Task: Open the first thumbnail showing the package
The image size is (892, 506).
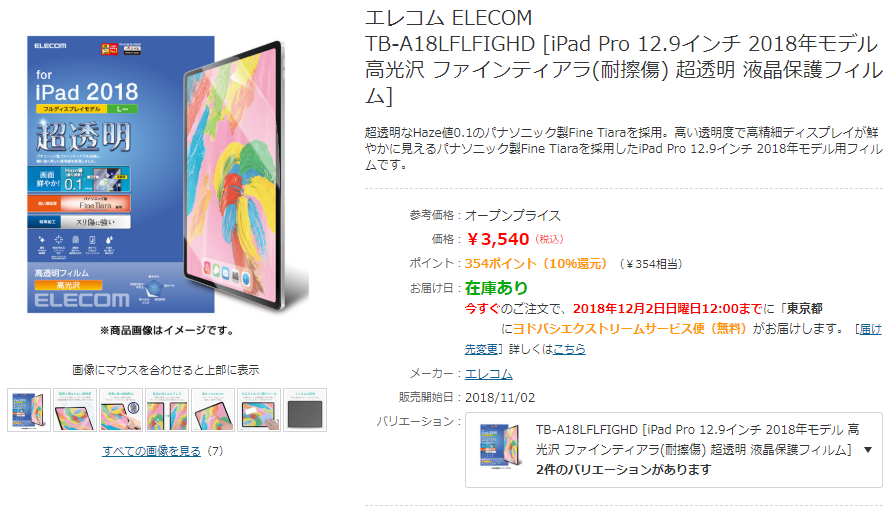Action: pyautogui.click(x=29, y=410)
